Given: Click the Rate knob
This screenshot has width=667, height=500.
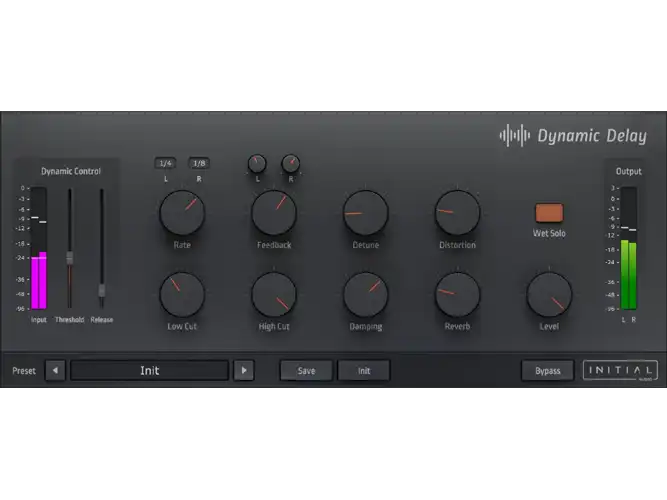Looking at the screenshot, I should coord(182,213).
